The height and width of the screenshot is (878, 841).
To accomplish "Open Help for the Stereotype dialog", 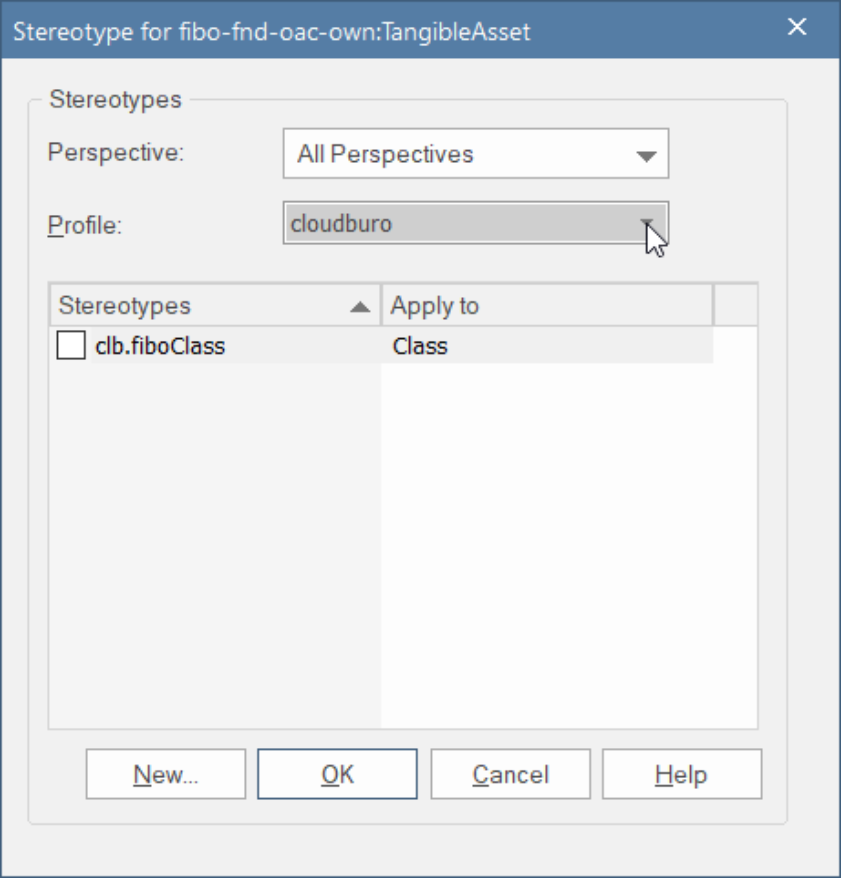I will tap(681, 774).
